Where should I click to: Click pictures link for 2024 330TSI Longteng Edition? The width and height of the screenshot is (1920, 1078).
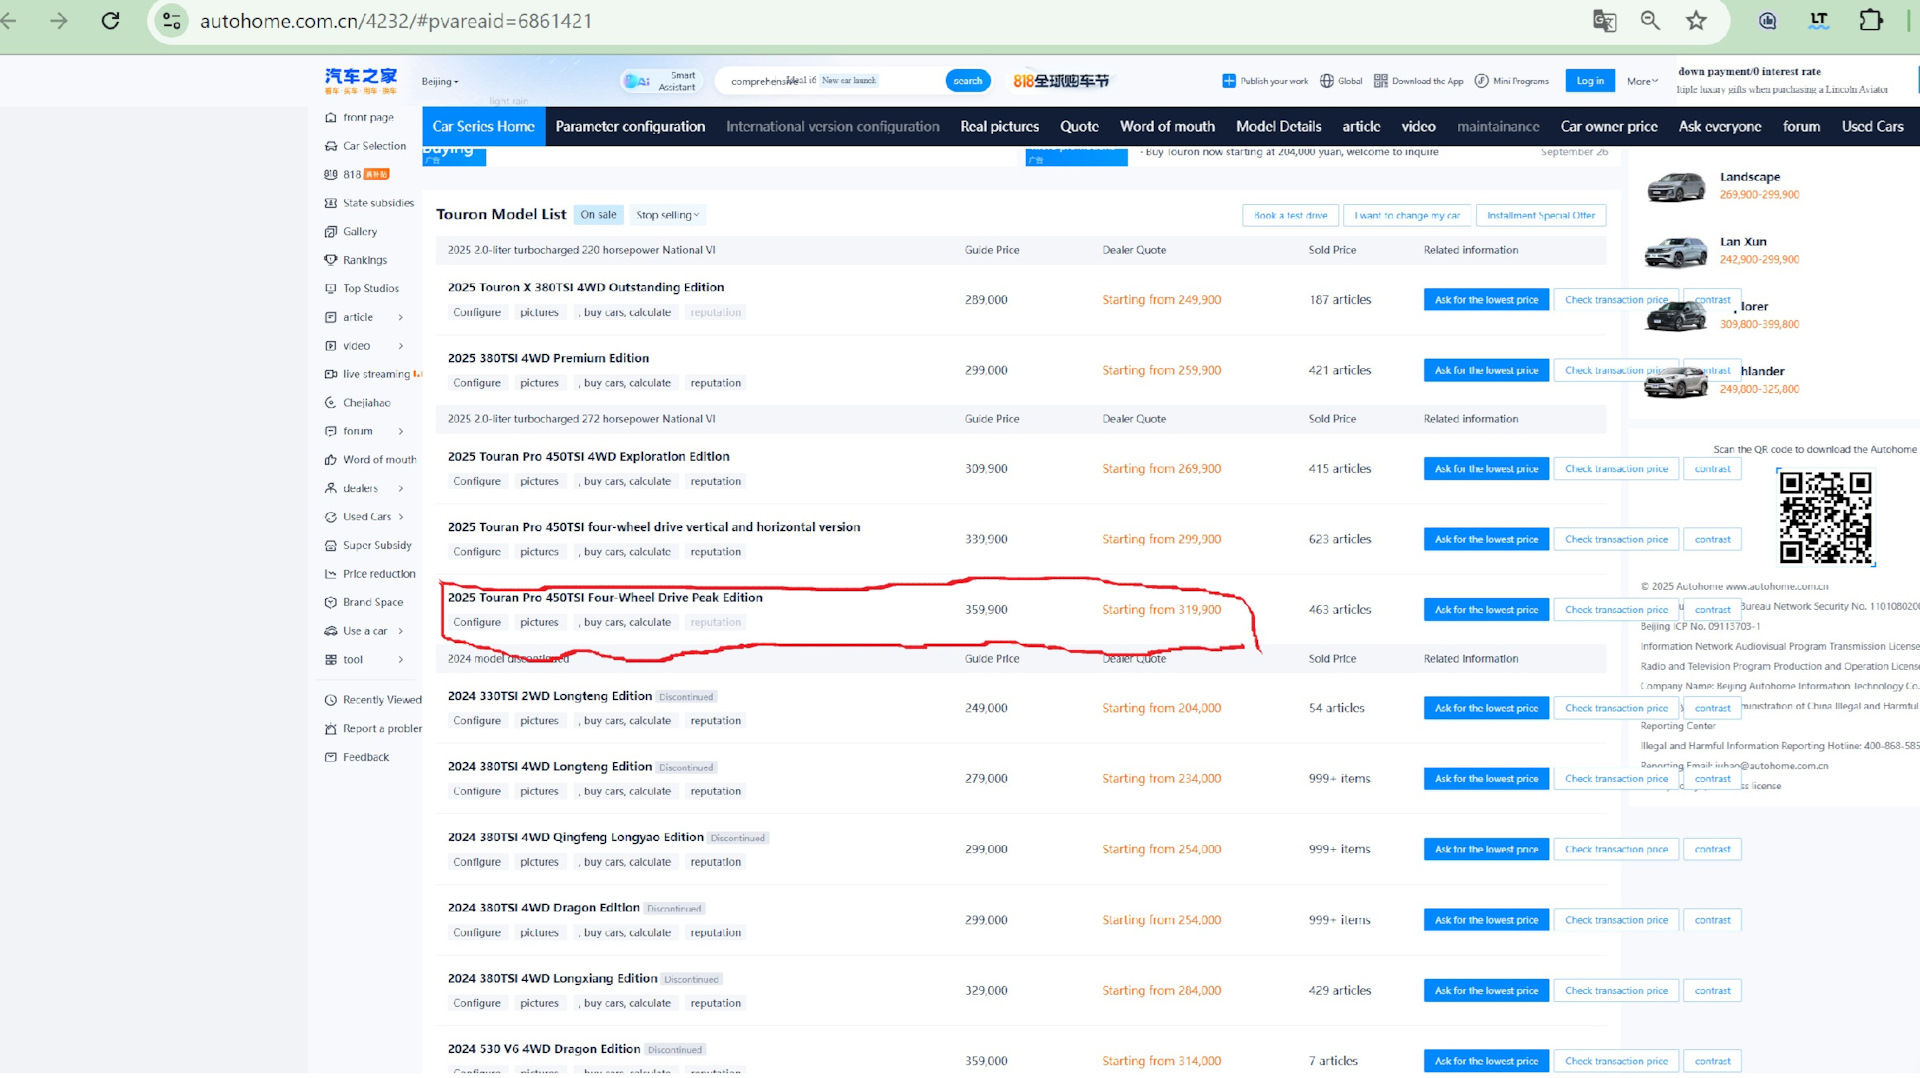coord(539,721)
